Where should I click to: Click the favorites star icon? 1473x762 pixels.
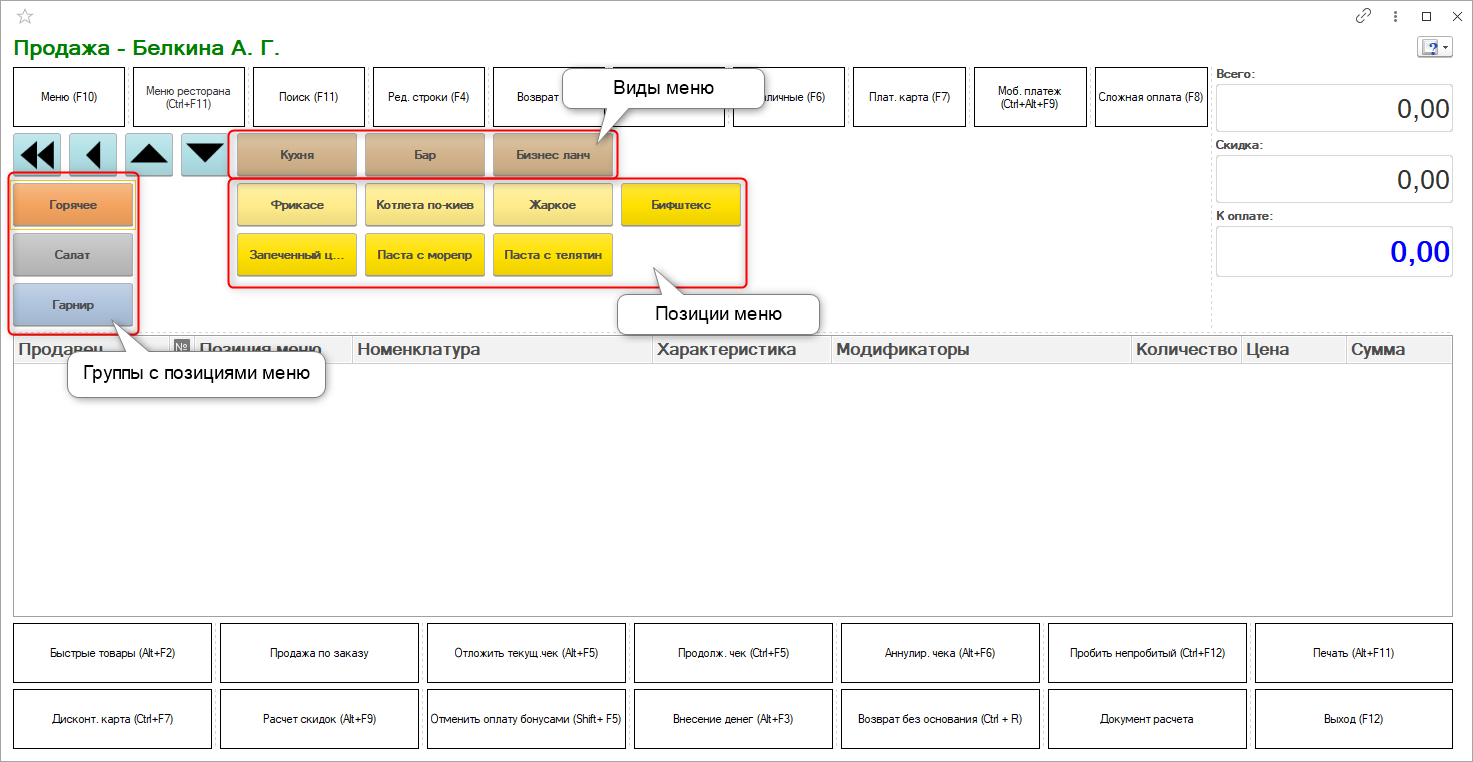coord(25,16)
